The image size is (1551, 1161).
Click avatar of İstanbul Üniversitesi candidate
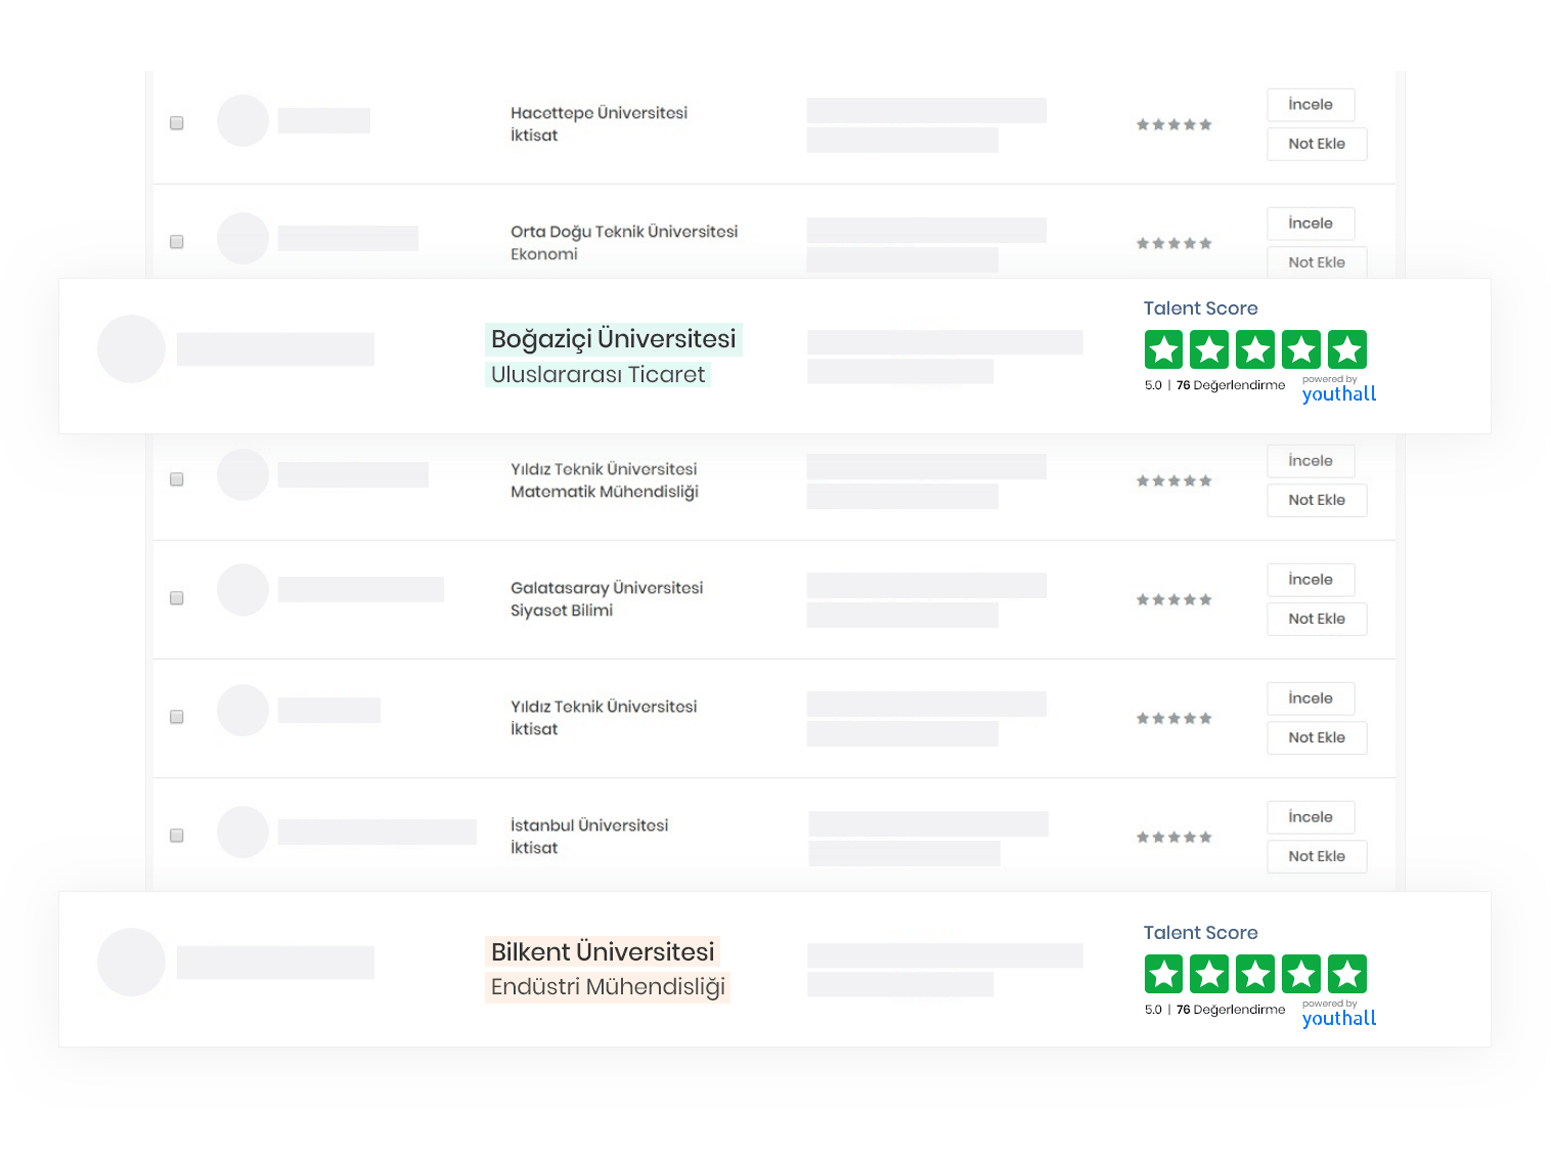tap(243, 832)
